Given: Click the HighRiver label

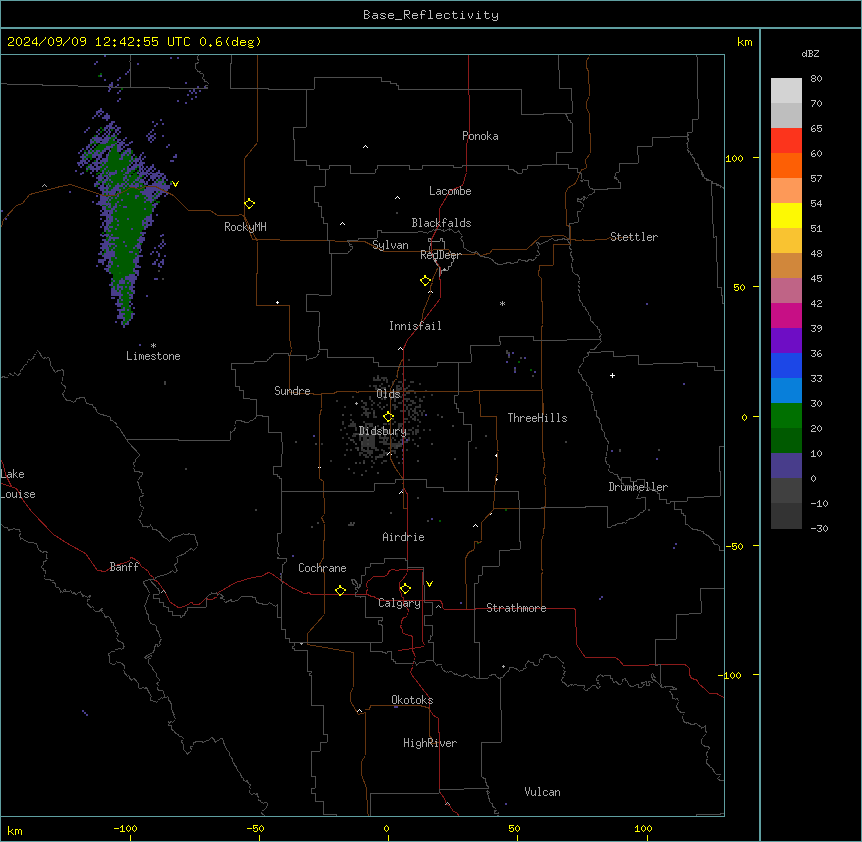Looking at the screenshot, I should (x=430, y=743).
